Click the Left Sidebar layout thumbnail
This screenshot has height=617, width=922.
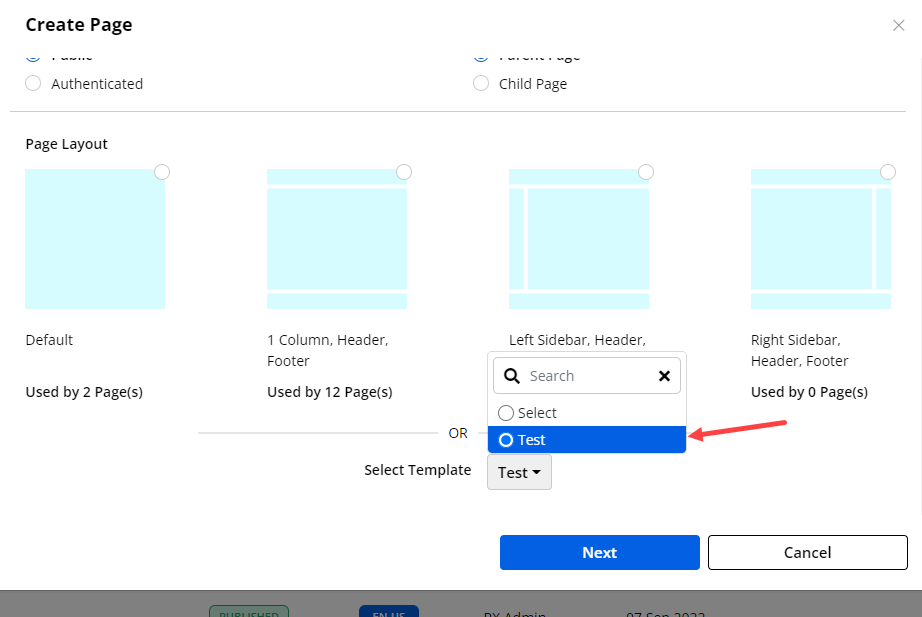click(579, 239)
